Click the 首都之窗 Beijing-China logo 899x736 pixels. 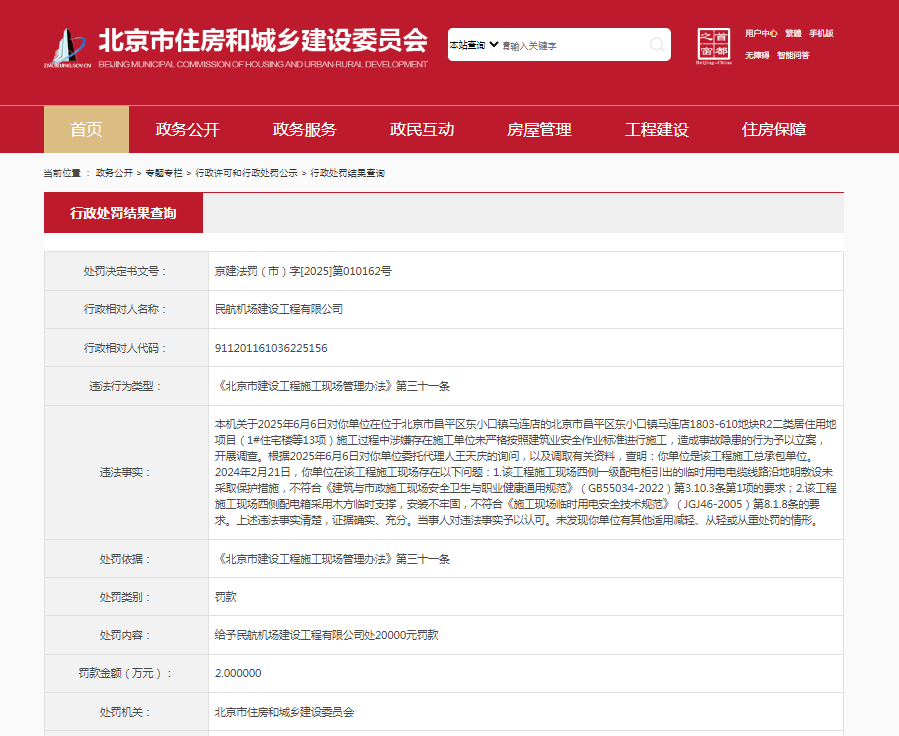click(713, 45)
